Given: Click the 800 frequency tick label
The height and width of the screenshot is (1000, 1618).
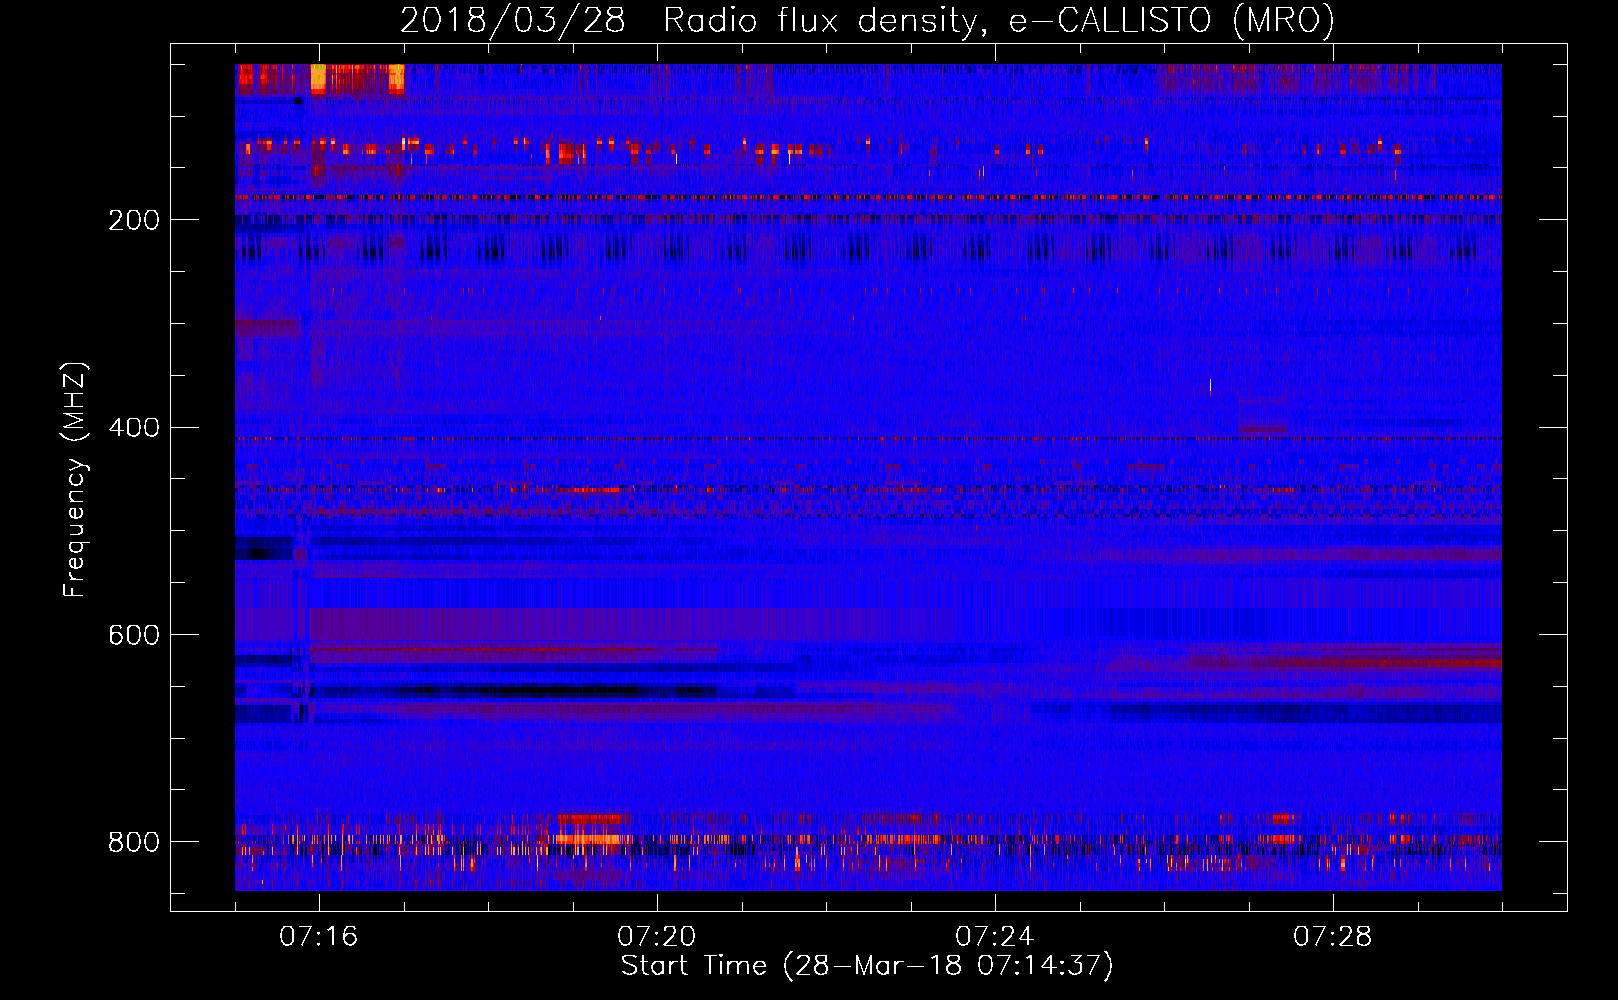Looking at the screenshot, I should coord(134,843).
